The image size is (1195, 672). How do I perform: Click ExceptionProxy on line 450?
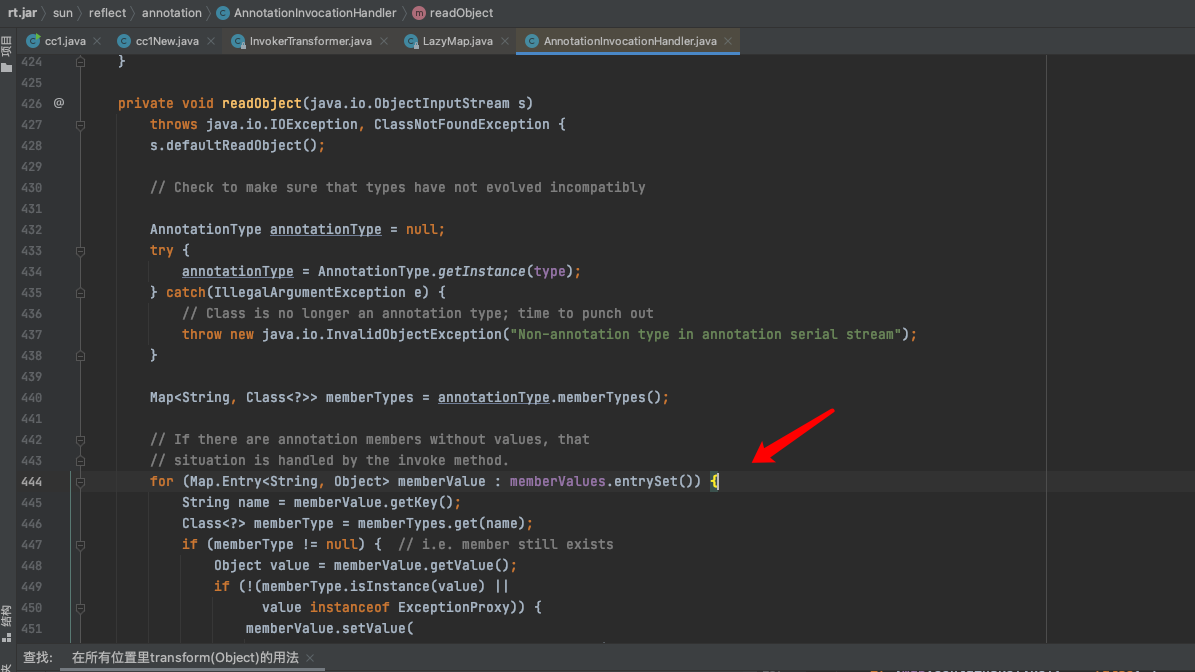click(x=453, y=607)
